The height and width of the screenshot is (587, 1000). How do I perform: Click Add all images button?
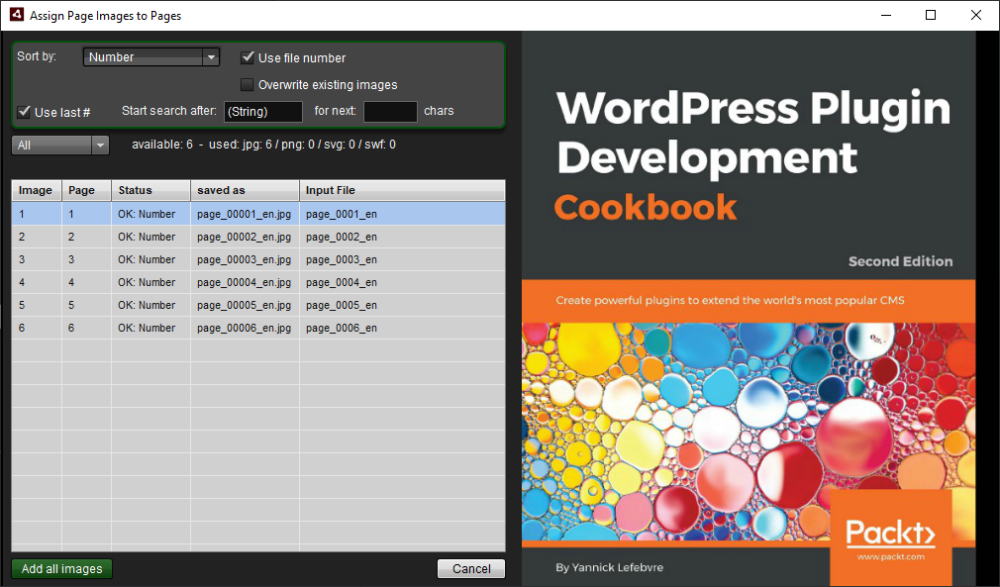click(x=62, y=568)
